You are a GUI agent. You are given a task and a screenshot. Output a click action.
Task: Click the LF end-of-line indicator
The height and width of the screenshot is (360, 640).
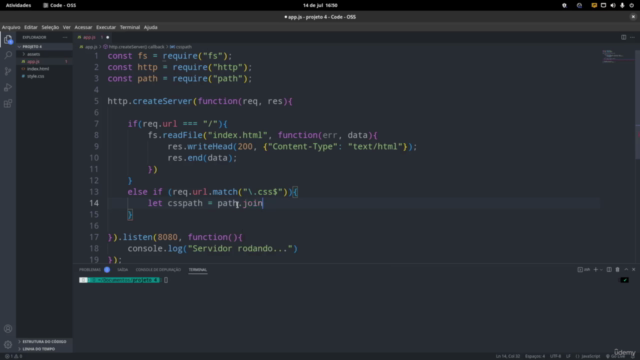(568, 356)
